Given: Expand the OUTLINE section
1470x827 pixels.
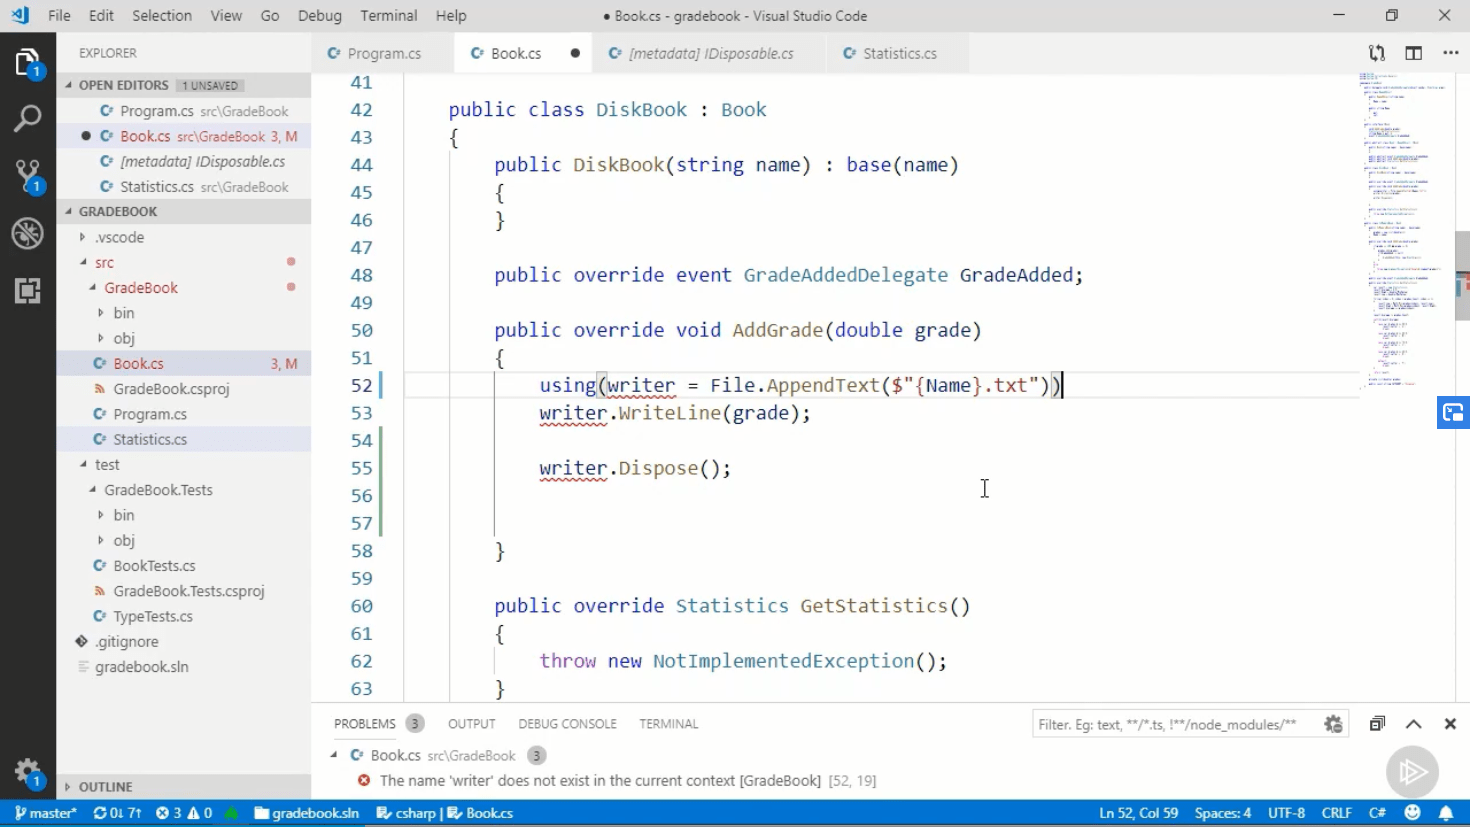Looking at the screenshot, I should [68, 787].
